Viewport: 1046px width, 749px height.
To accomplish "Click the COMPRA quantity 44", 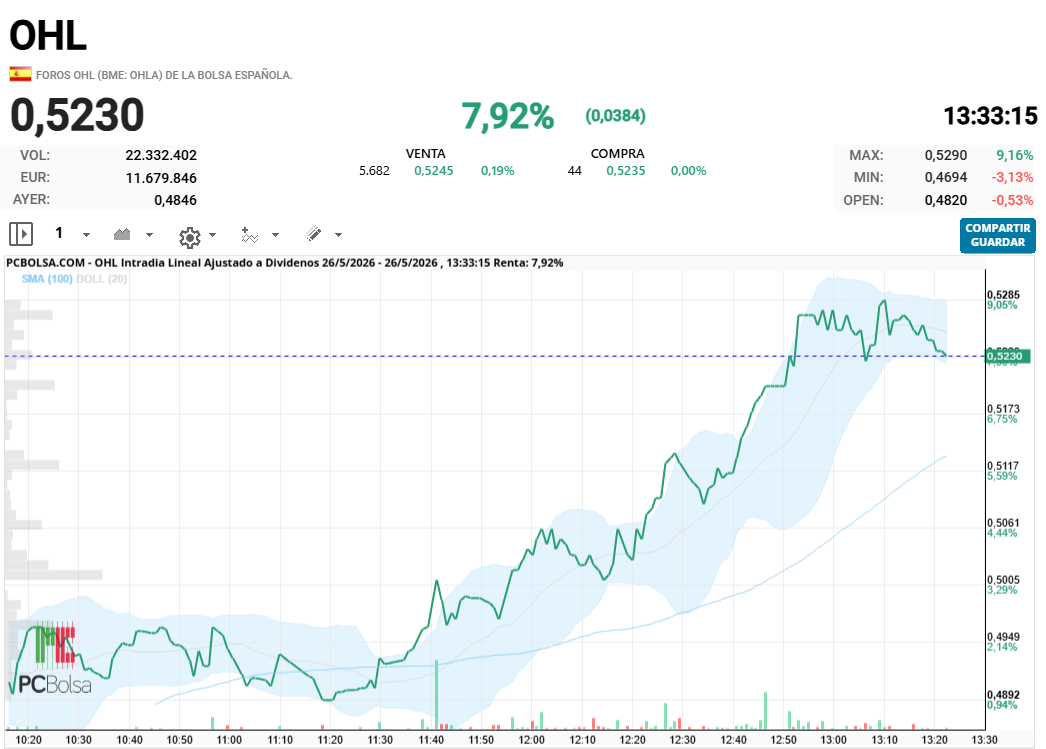I will (575, 171).
